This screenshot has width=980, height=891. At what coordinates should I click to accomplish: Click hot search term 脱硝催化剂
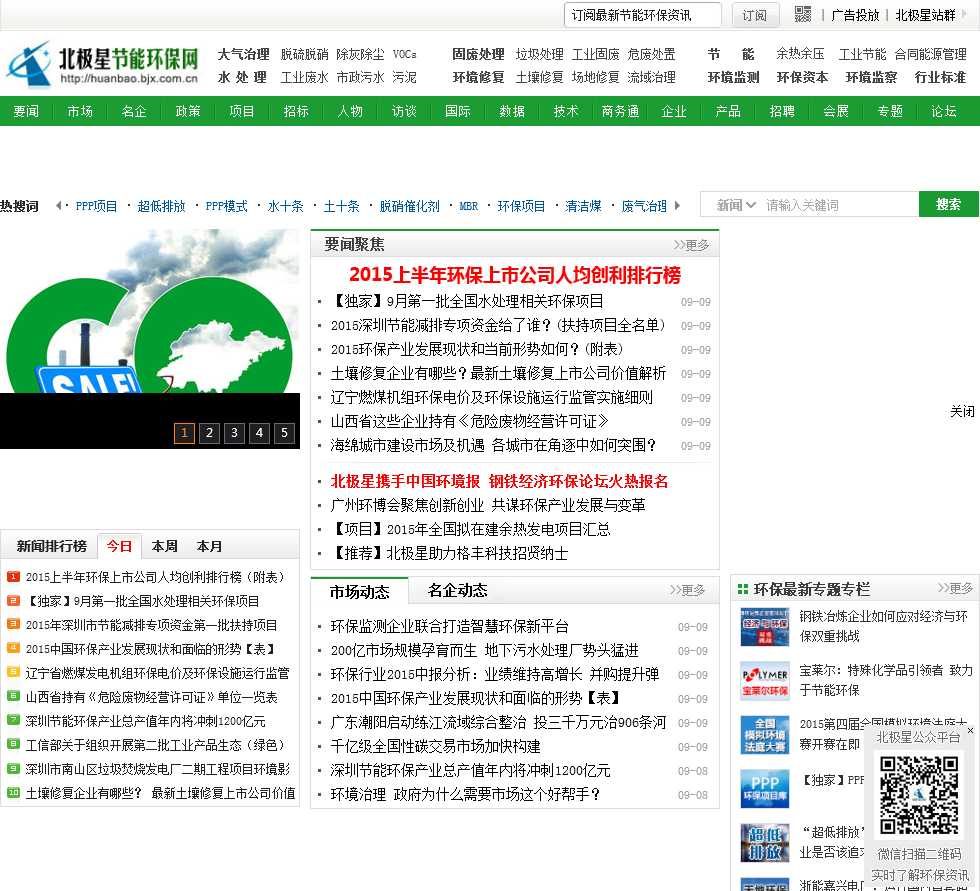pyautogui.click(x=409, y=206)
